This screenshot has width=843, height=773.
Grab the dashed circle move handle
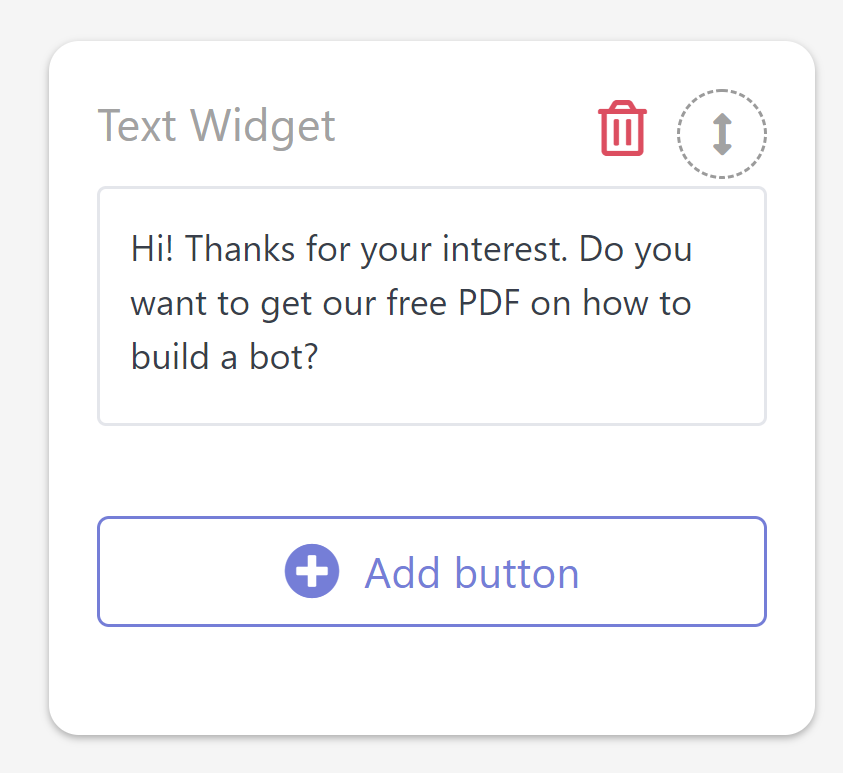[x=722, y=134]
